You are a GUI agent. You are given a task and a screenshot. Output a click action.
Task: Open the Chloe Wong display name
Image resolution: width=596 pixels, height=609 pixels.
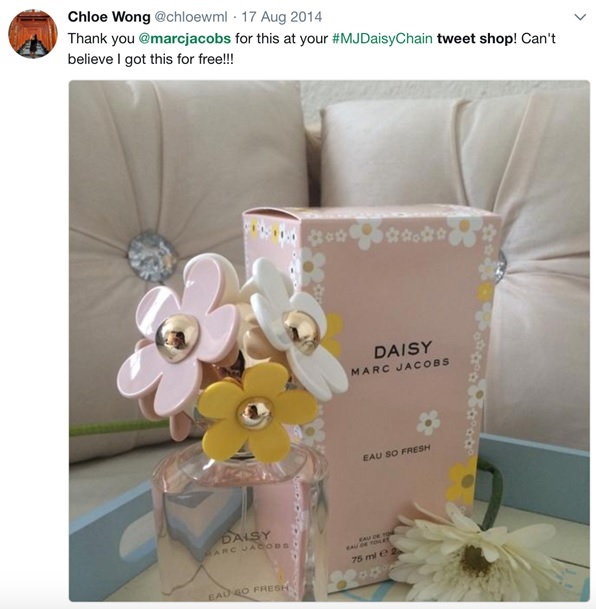(109, 17)
